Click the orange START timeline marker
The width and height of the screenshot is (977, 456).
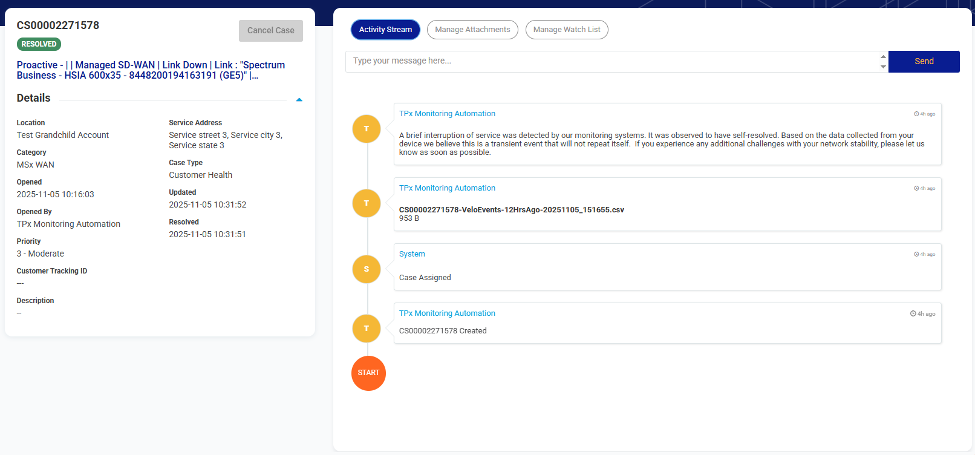pos(368,373)
